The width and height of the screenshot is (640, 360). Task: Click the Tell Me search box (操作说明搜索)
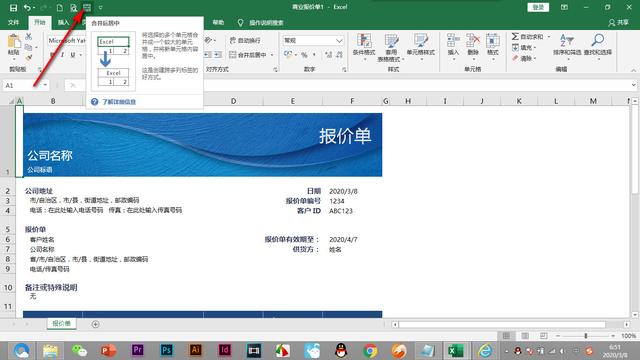pos(266,22)
